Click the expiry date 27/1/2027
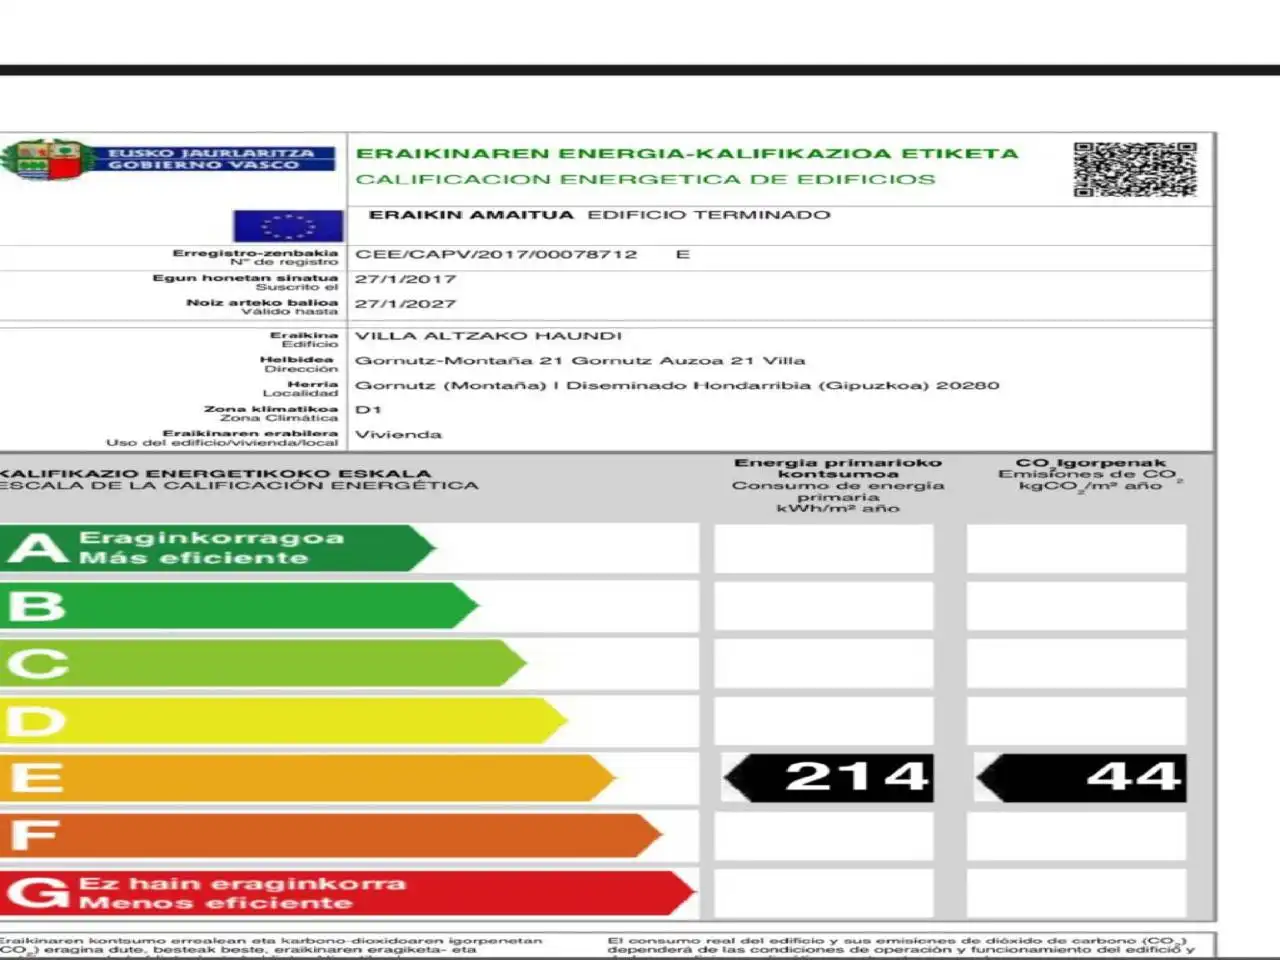 tap(405, 304)
